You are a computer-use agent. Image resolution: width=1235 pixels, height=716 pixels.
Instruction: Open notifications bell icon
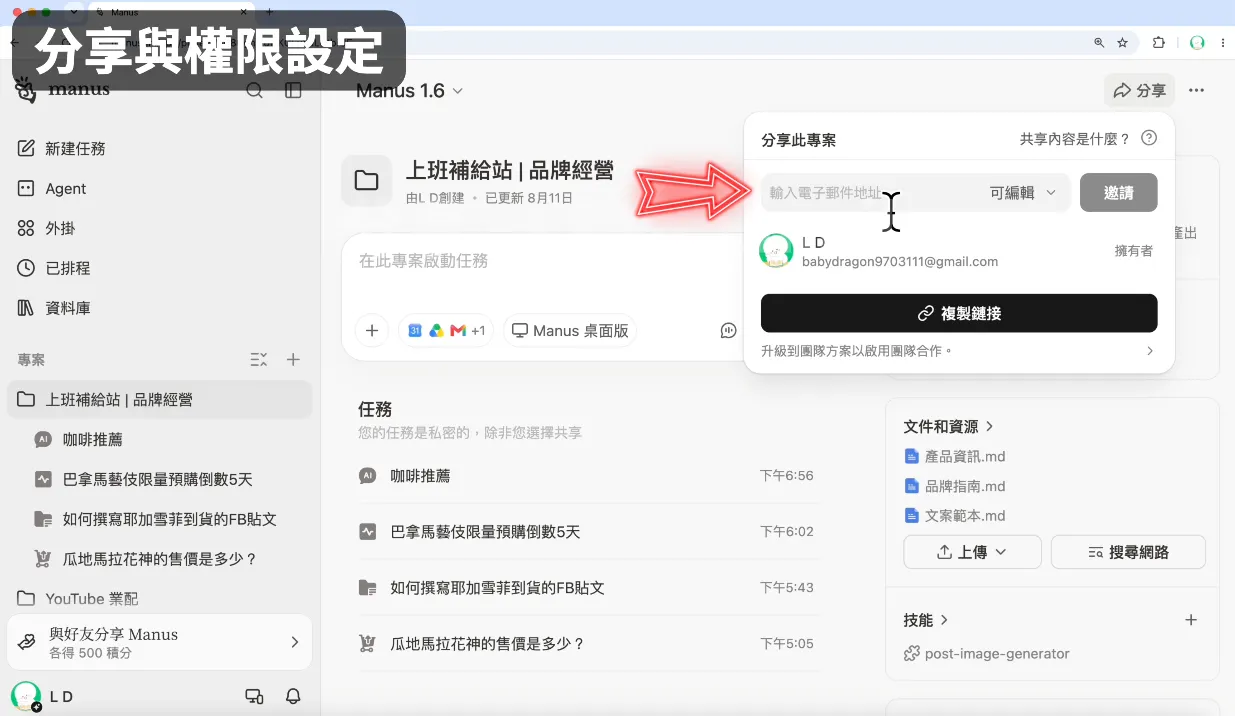pyautogui.click(x=293, y=696)
